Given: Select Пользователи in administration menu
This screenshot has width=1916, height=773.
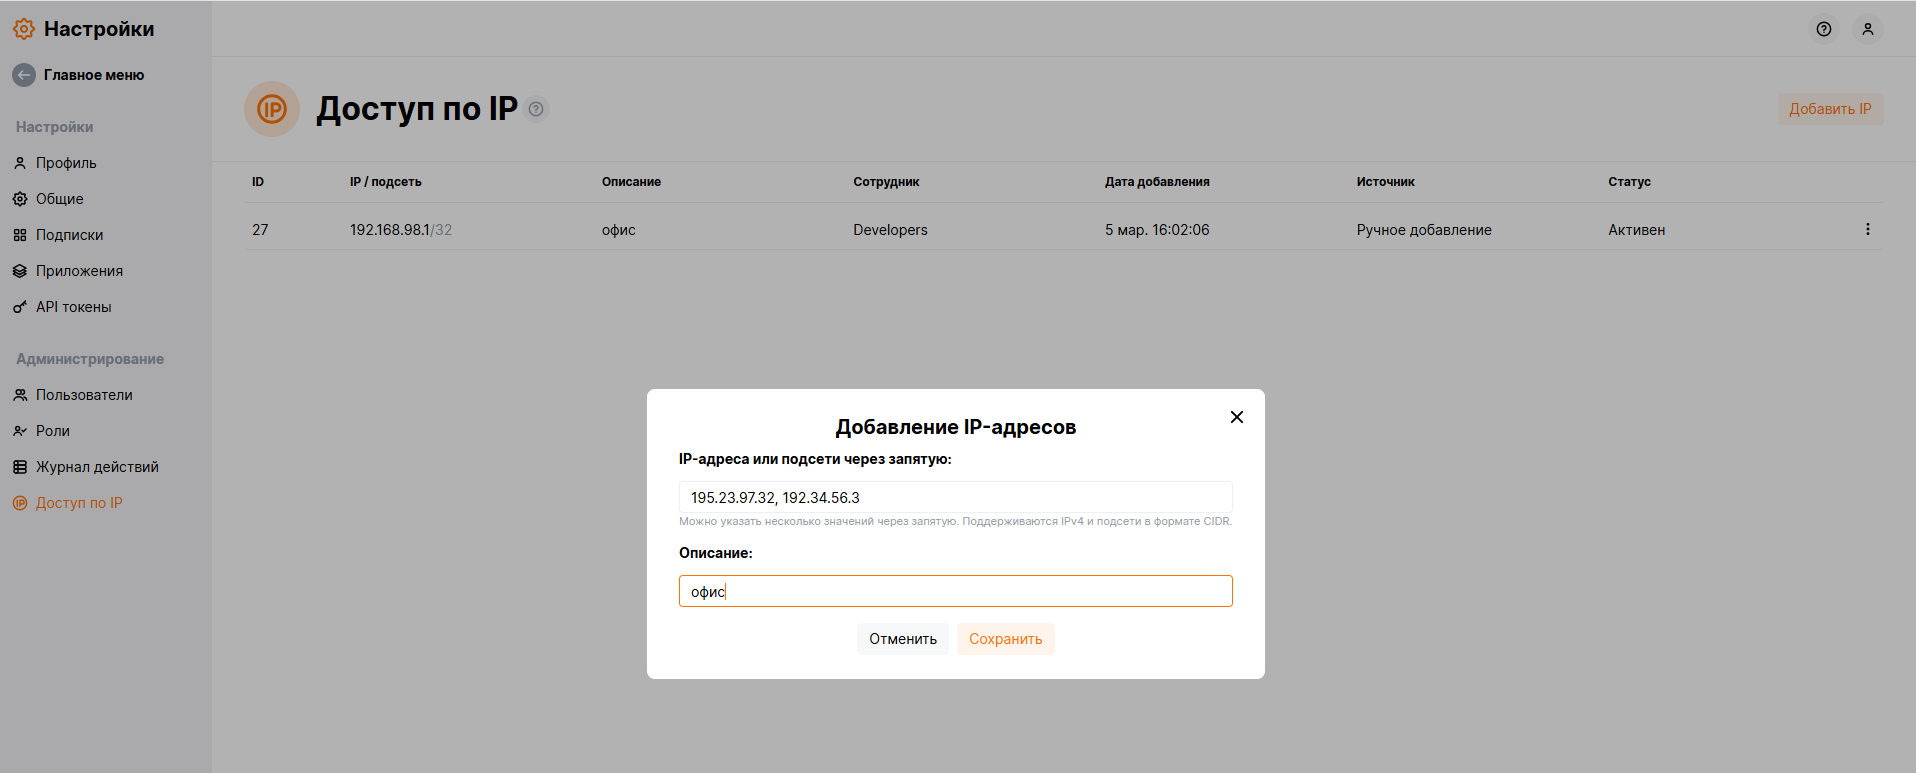Looking at the screenshot, I should point(84,395).
